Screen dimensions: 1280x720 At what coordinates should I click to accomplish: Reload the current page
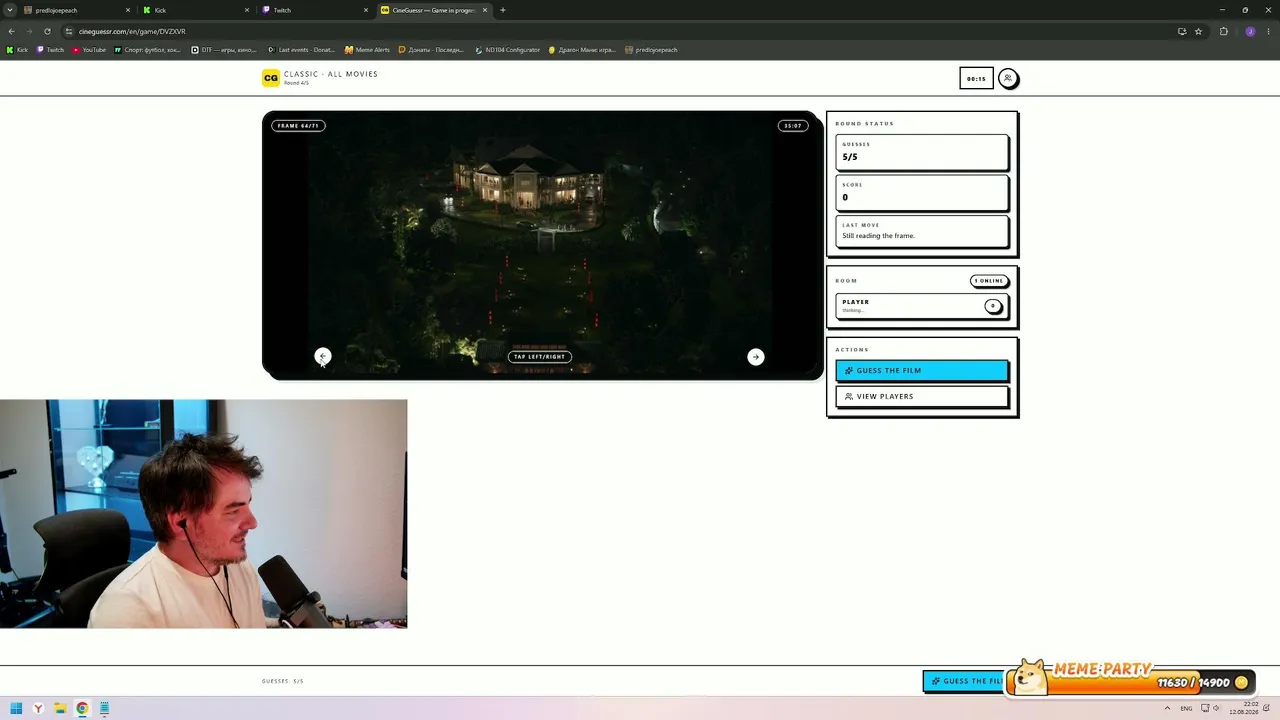pyautogui.click(x=47, y=31)
